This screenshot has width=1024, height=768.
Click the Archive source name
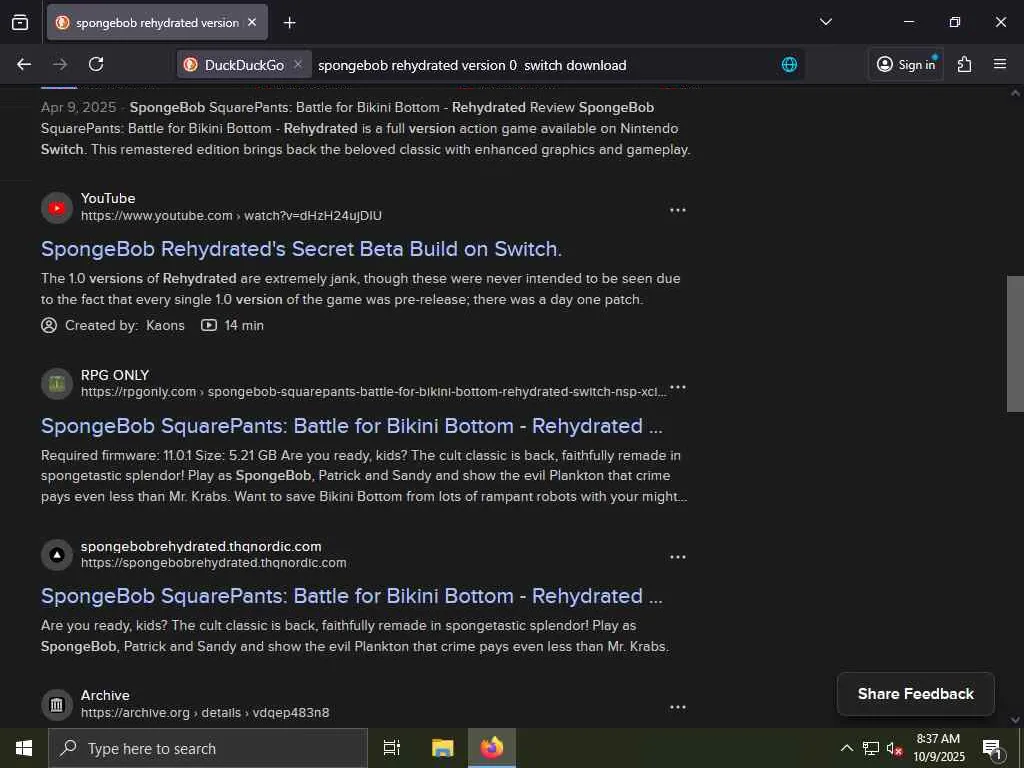click(105, 696)
